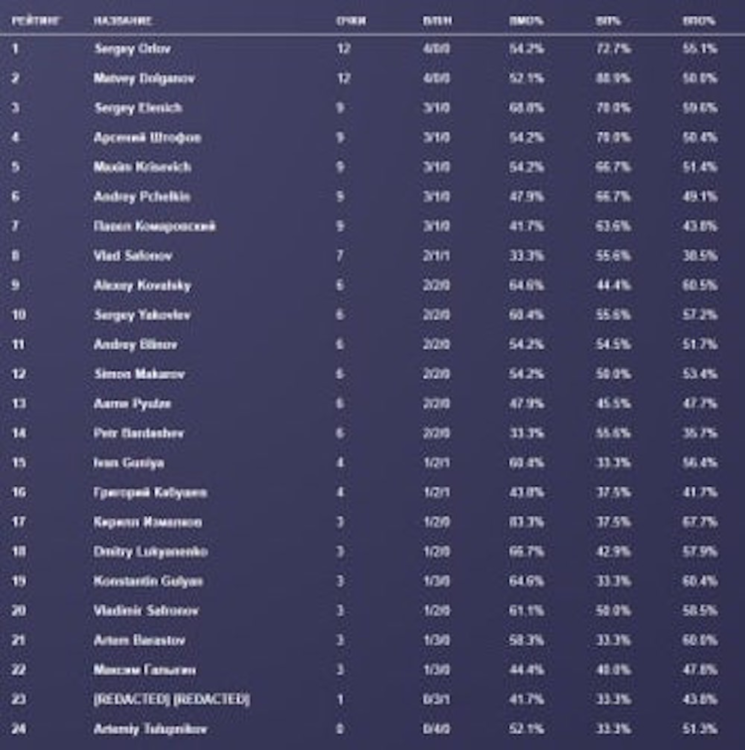Click the ОЧКИ column header
Image resolution: width=745 pixels, height=750 pixels.
pos(351,20)
